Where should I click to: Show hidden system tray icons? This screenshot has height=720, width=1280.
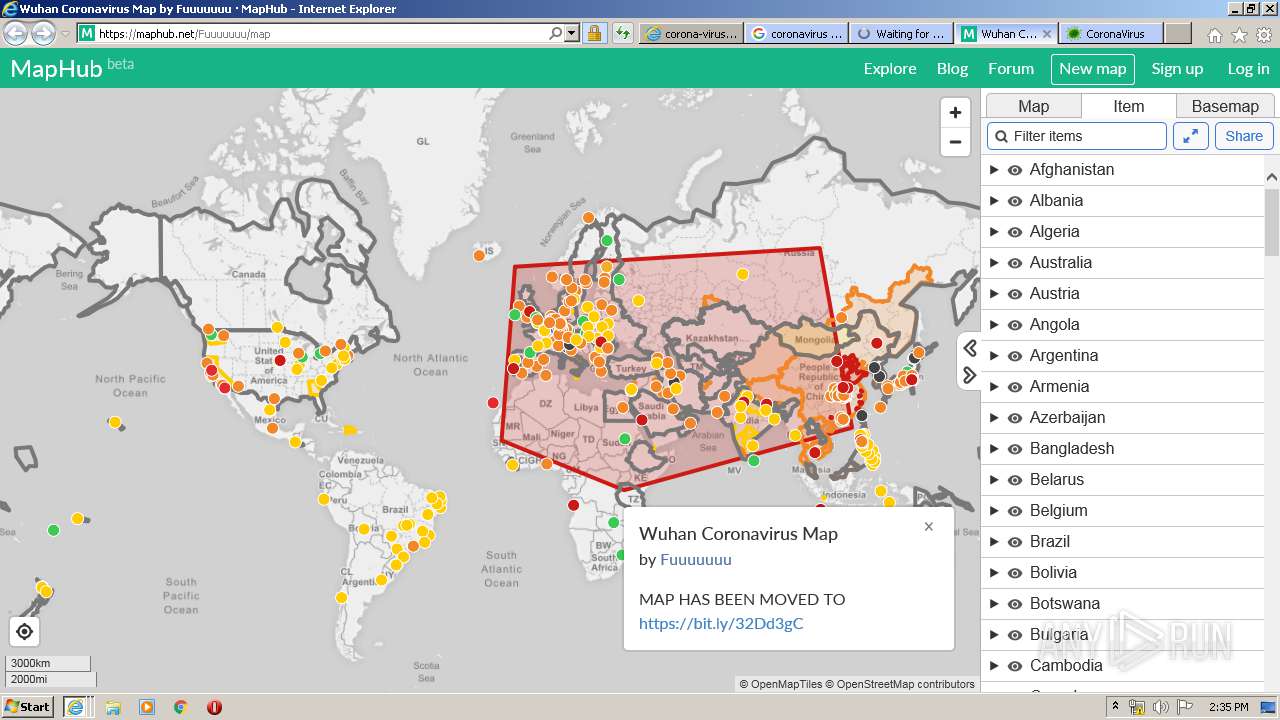pos(1115,707)
